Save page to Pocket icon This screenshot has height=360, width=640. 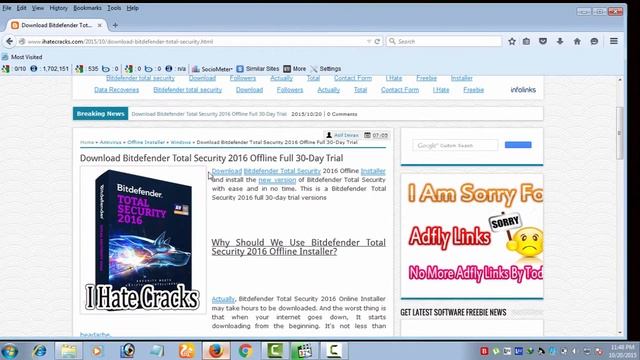(543, 41)
